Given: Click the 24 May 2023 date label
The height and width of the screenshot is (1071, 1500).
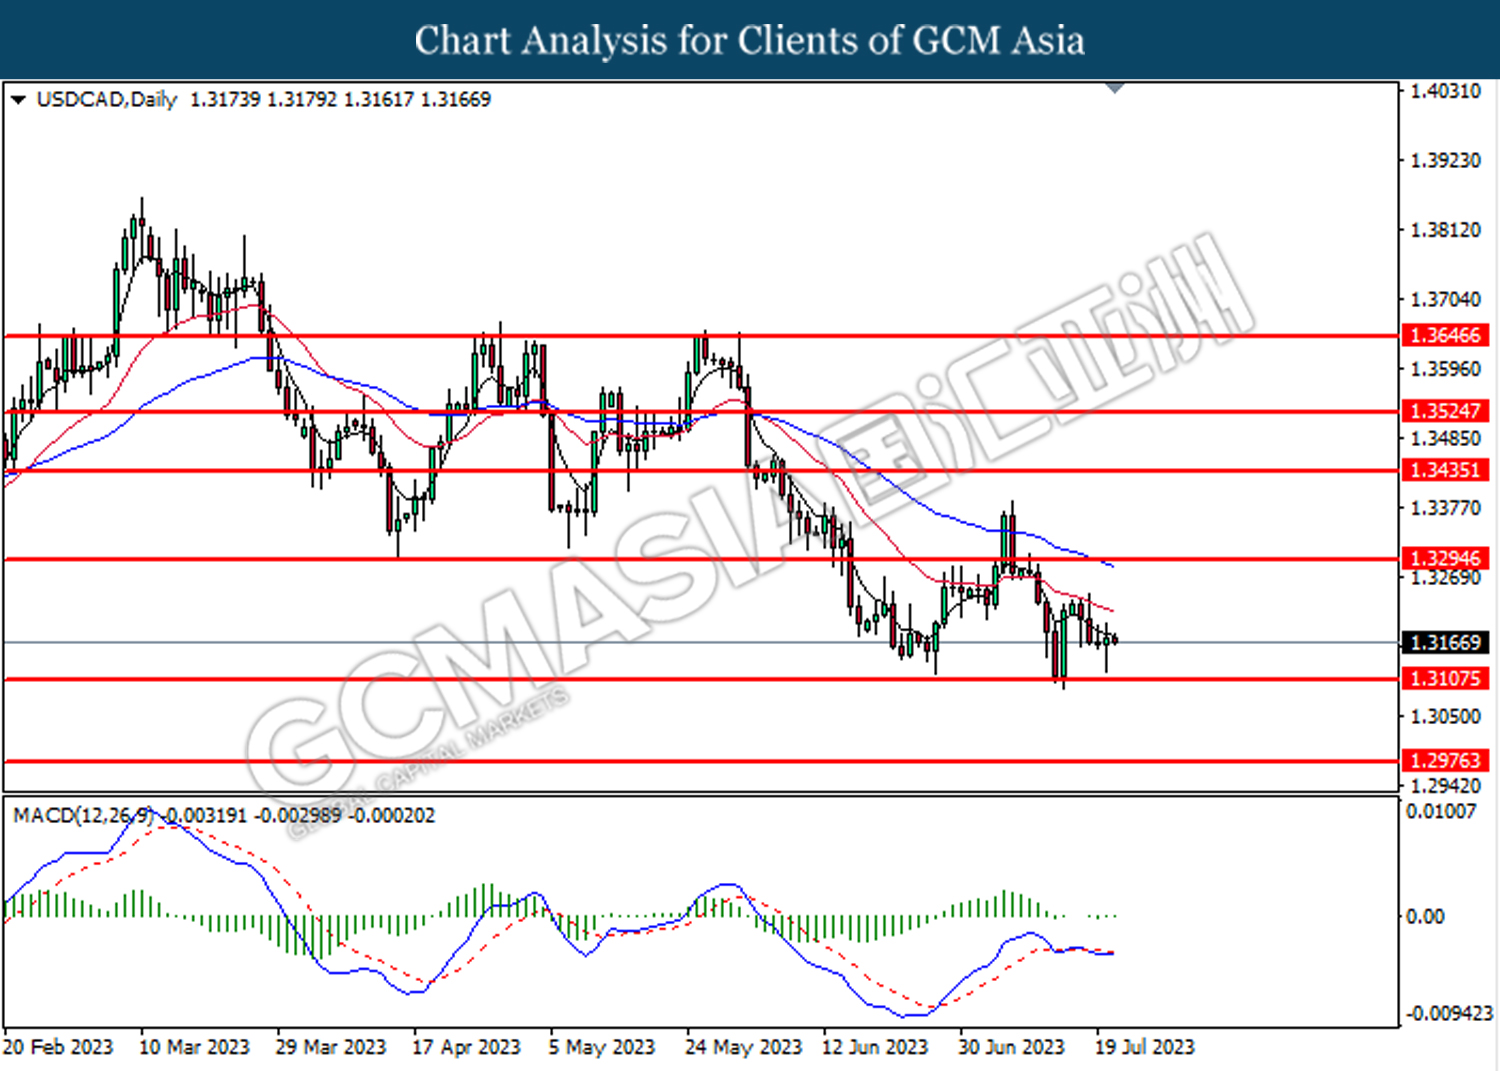Looking at the screenshot, I should [x=743, y=1047].
